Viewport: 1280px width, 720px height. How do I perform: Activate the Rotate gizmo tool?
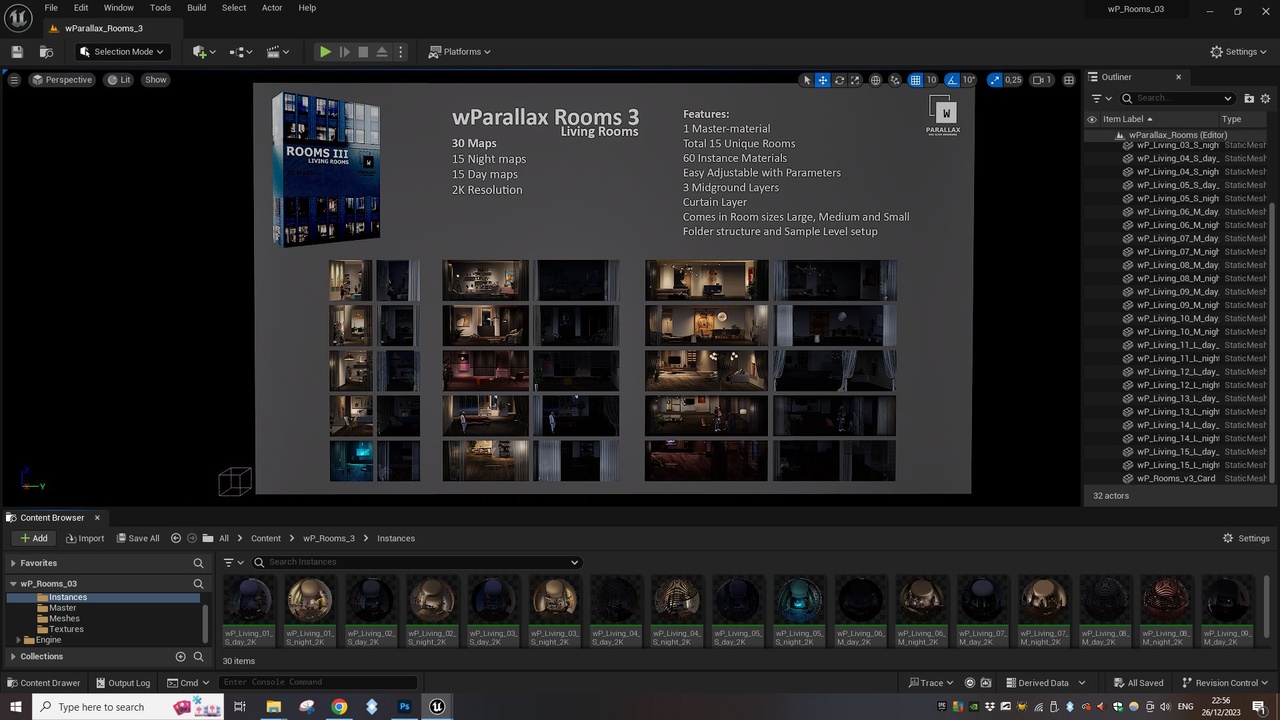pos(839,80)
